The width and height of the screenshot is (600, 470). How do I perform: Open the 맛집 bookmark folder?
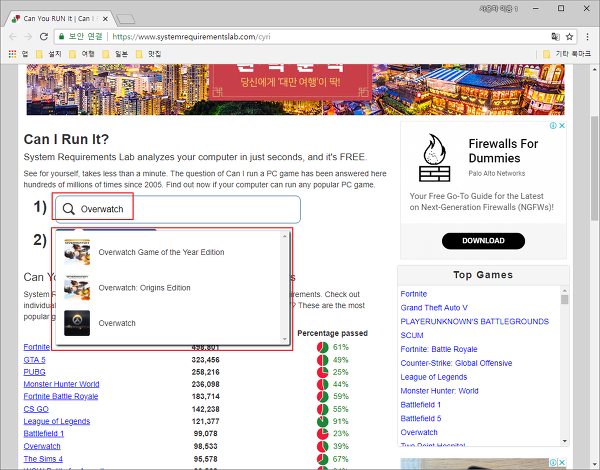(x=148, y=54)
